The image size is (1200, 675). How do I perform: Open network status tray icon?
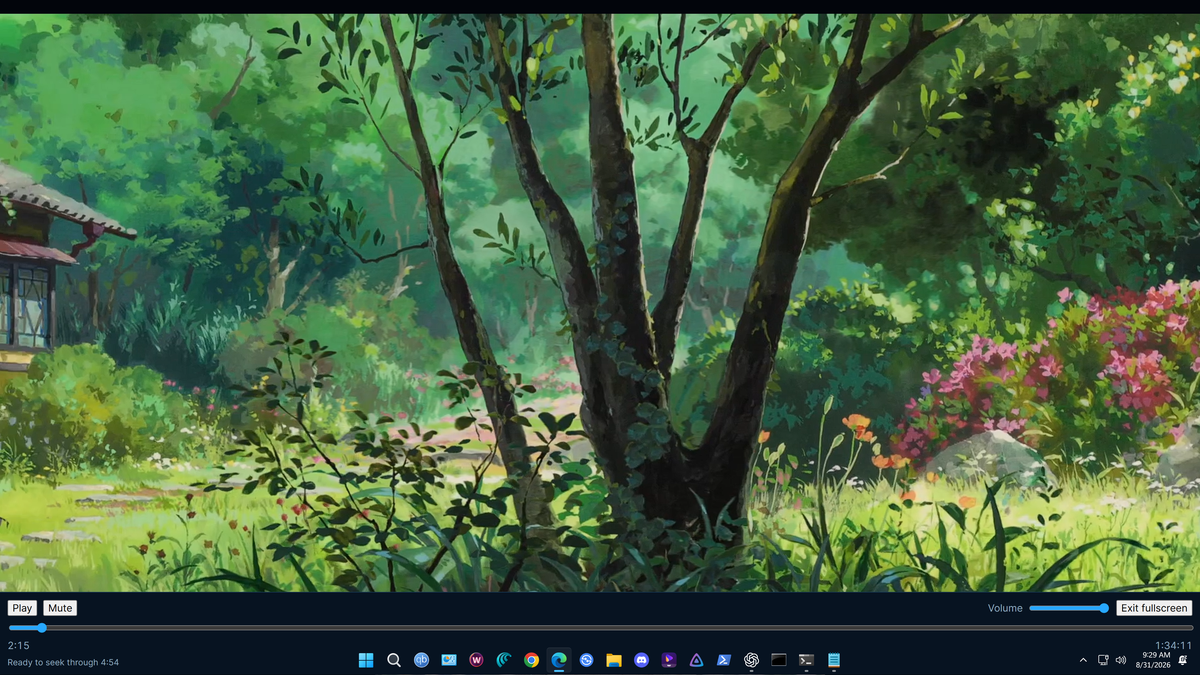point(1103,660)
